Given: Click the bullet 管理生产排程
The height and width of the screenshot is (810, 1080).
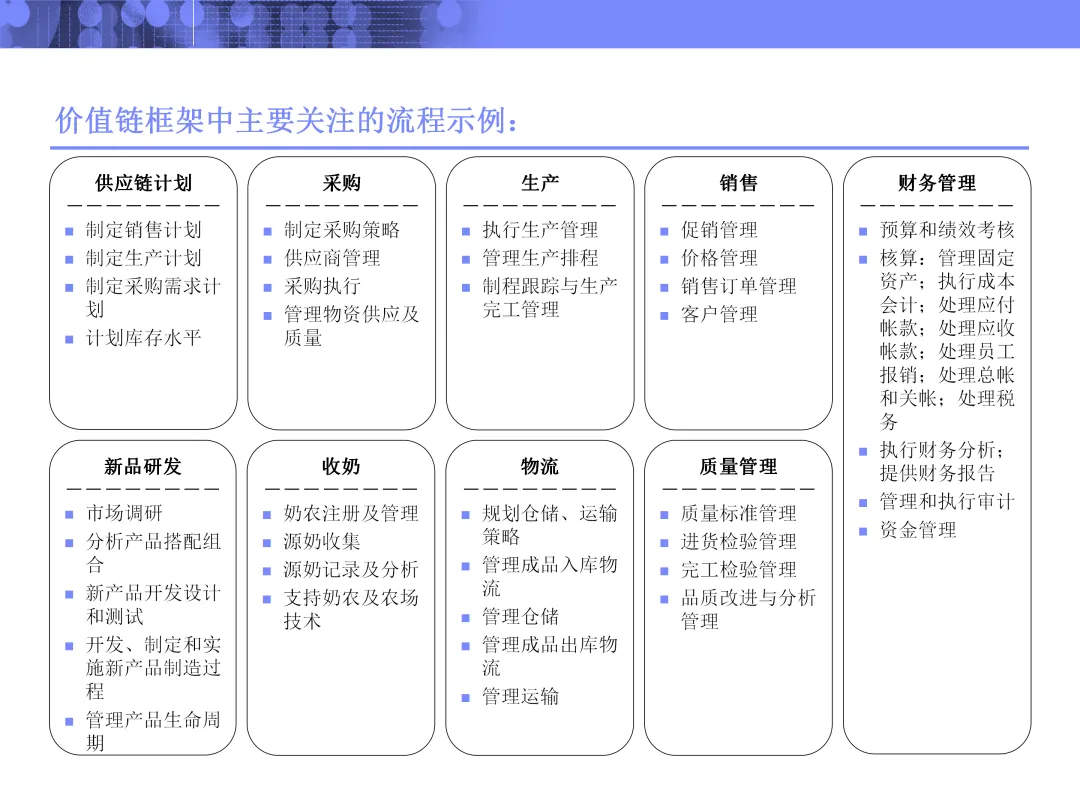Looking at the screenshot, I should 540,258.
